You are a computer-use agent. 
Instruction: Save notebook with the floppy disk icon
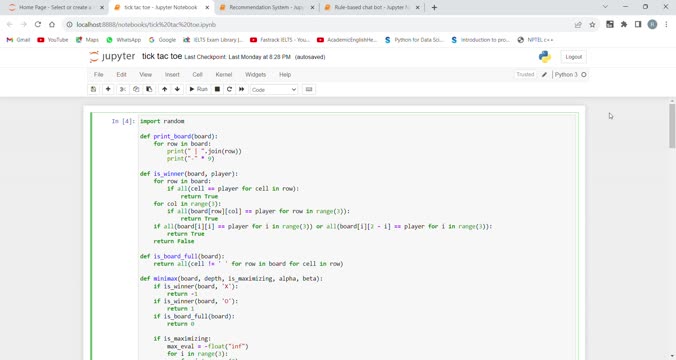93,89
